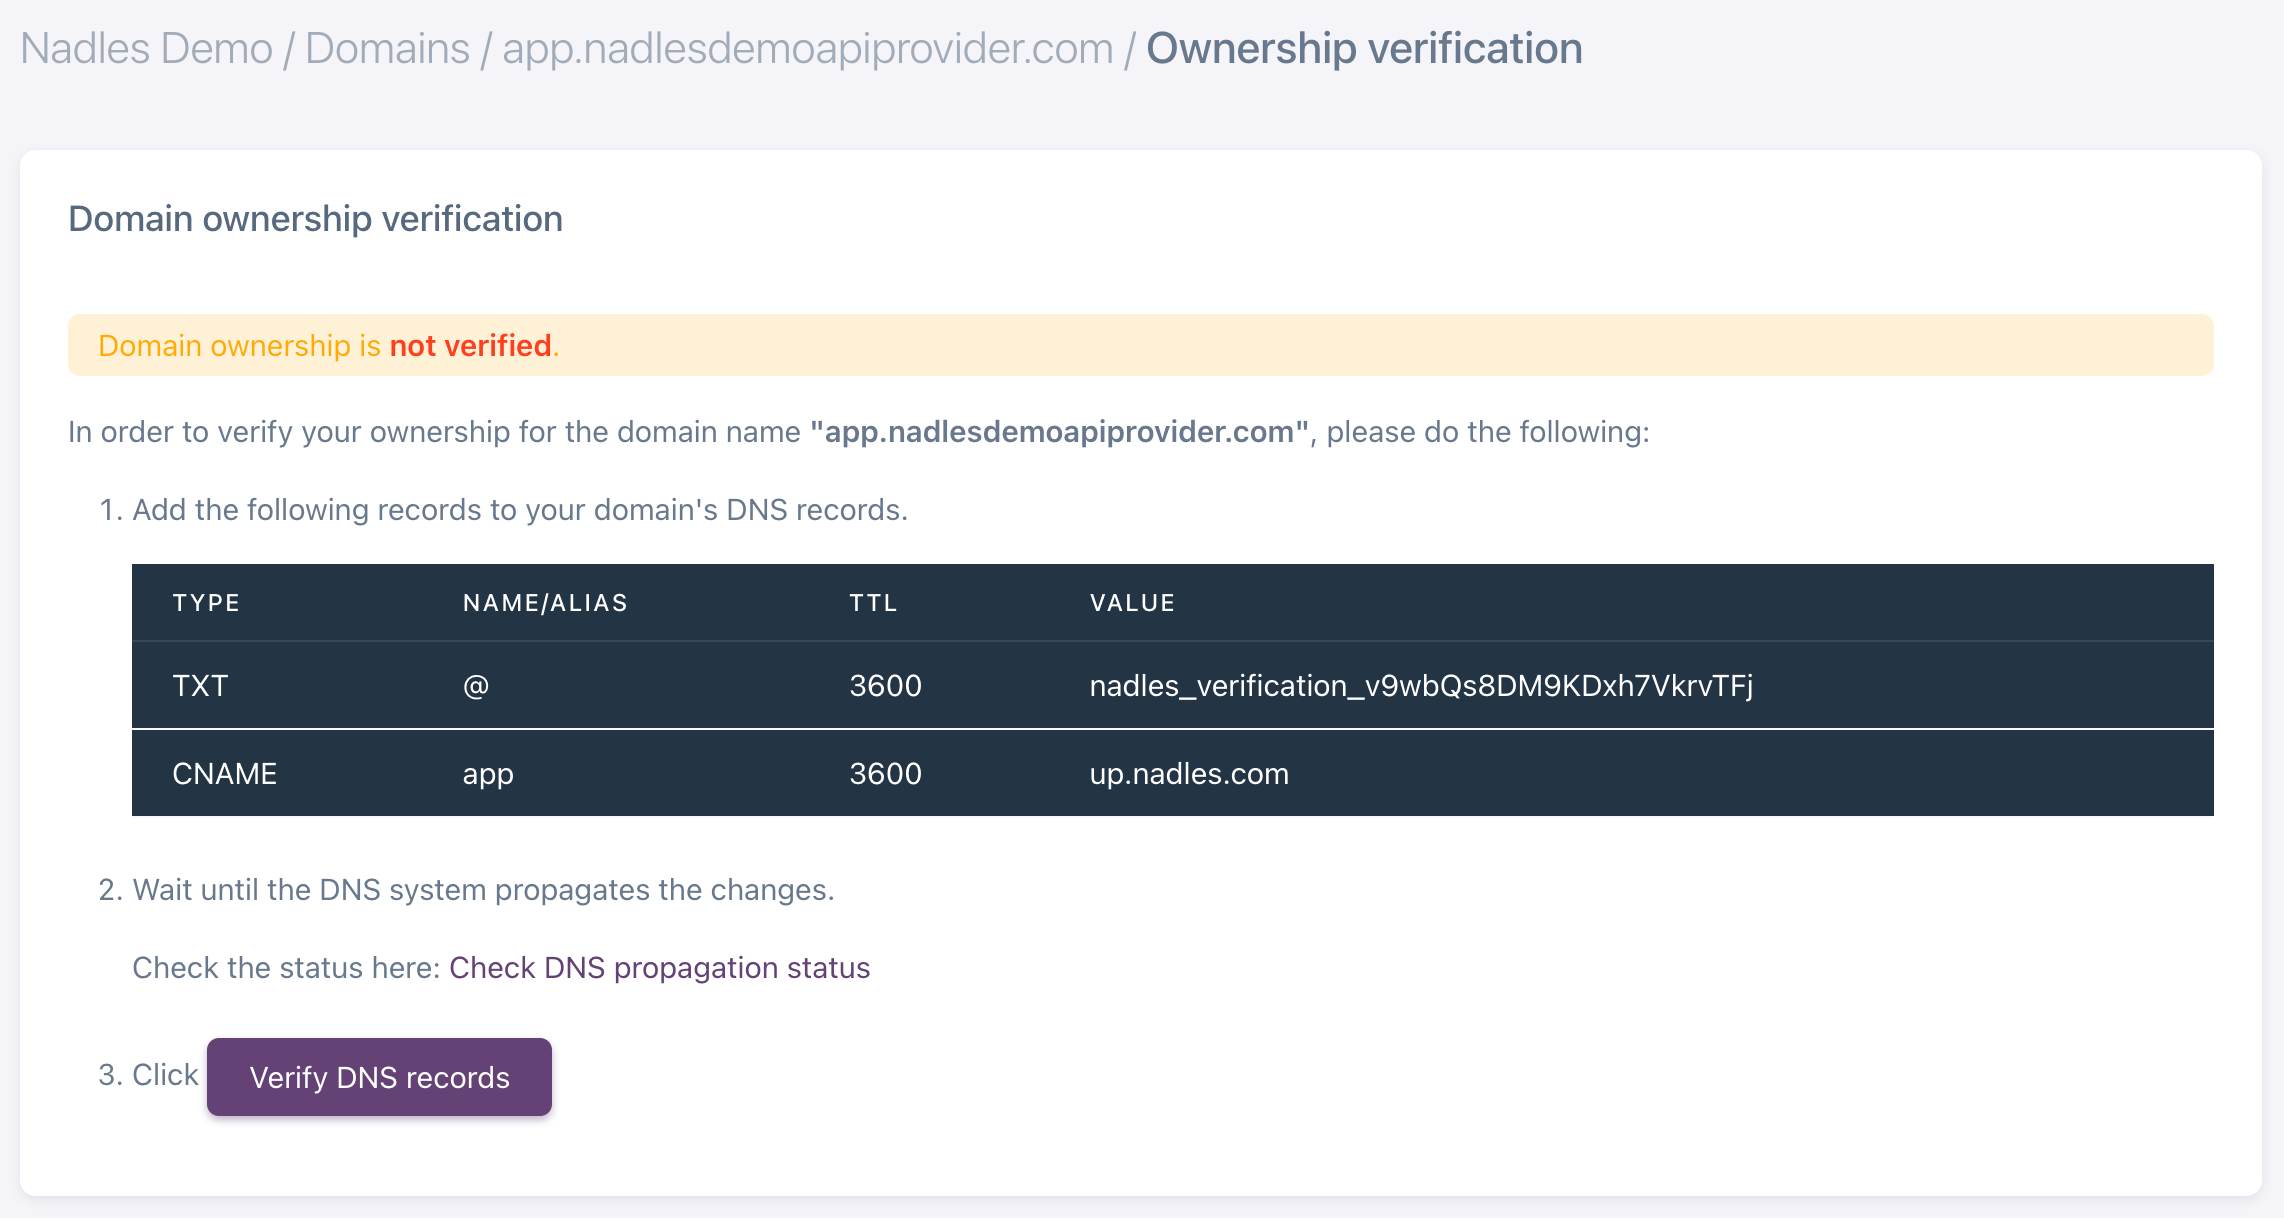Click the @ name cell
2284x1218 pixels.
click(x=476, y=686)
